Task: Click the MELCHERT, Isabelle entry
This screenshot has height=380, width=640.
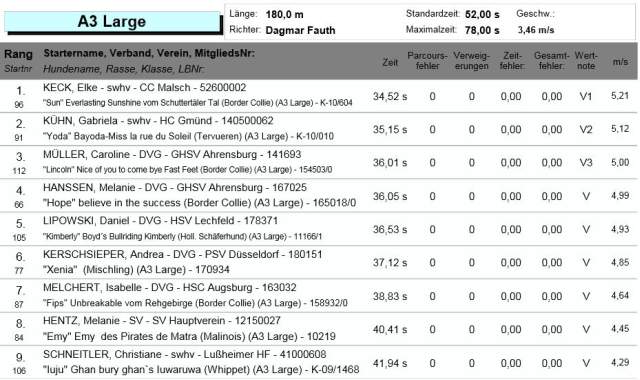Action: point(318,296)
